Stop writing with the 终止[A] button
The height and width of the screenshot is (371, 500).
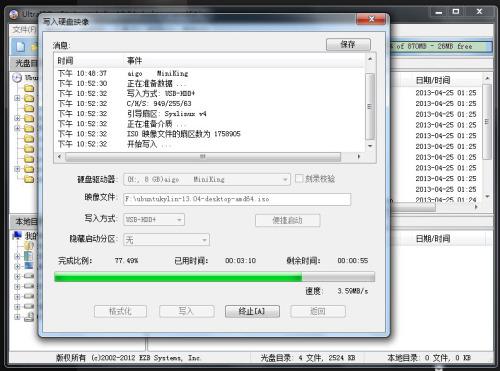pos(252,311)
